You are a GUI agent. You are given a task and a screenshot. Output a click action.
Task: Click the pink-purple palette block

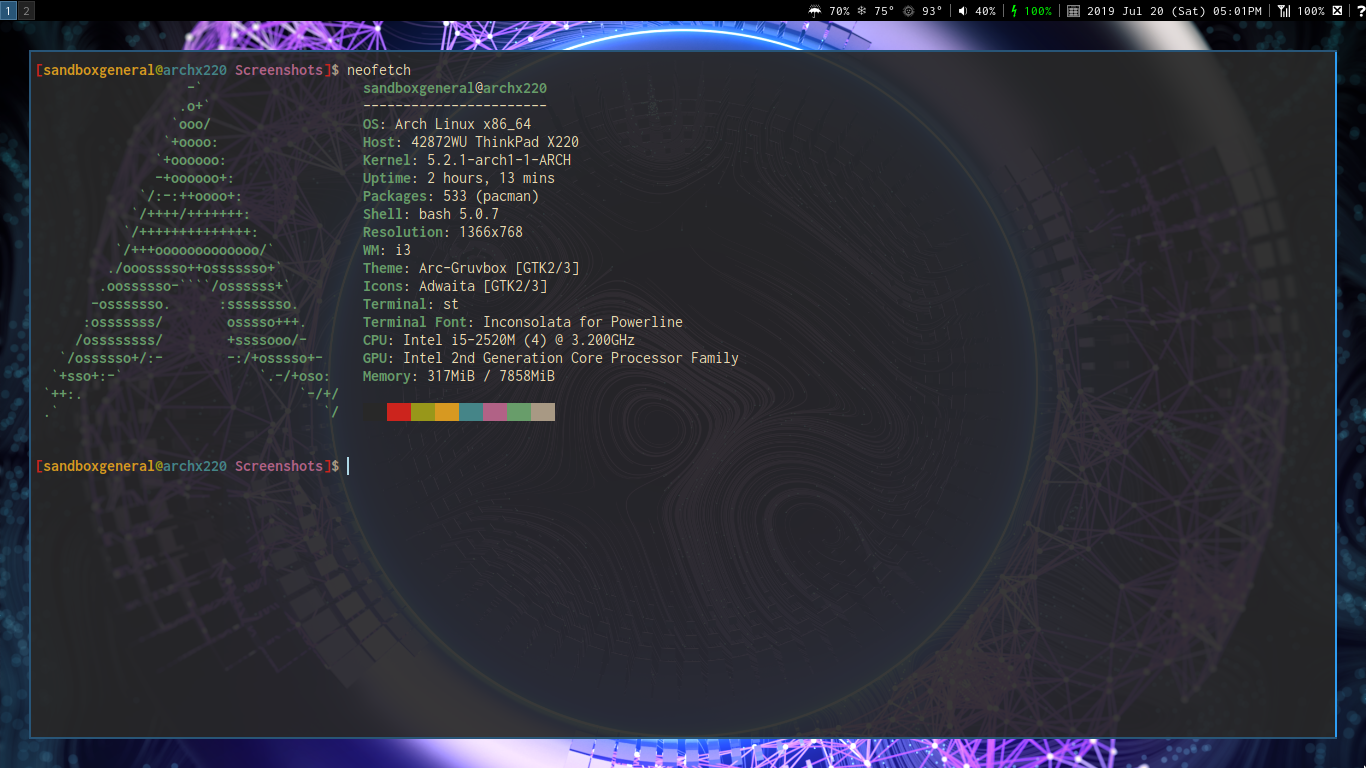tap(495, 412)
